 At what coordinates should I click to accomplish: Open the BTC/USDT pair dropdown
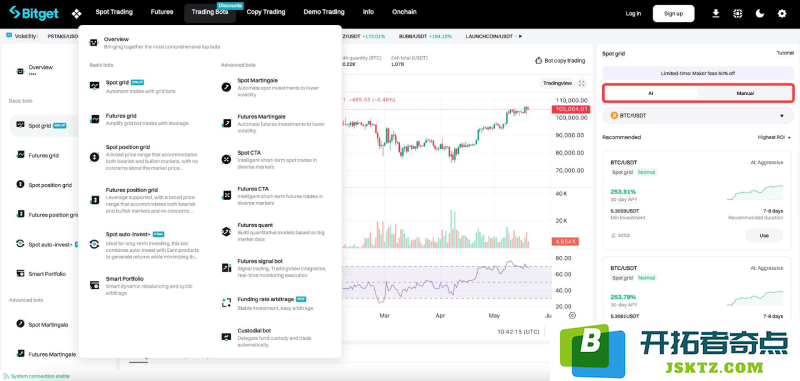[697, 116]
